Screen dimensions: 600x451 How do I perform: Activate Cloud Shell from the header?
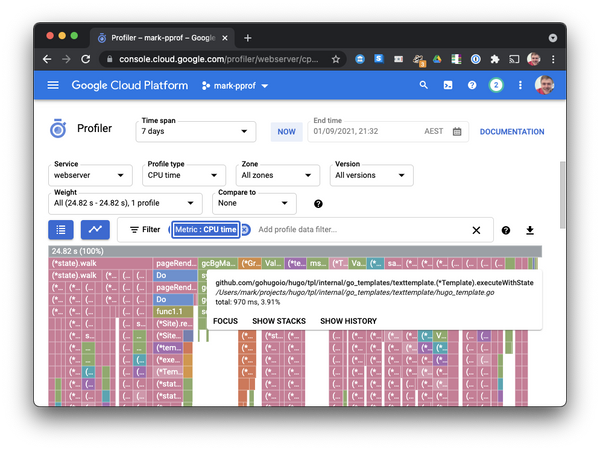448,86
